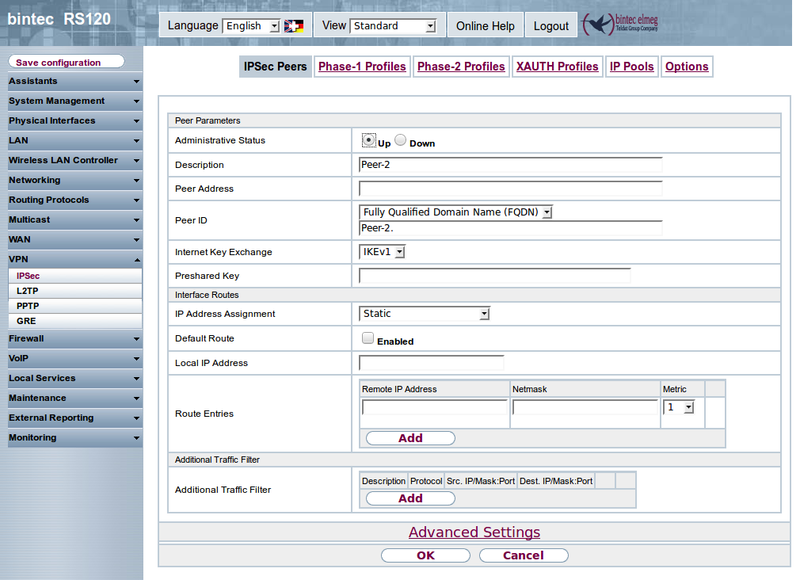Expand the Advanced Settings link
Screen dimensions: 800x580
pyautogui.click(x=474, y=533)
